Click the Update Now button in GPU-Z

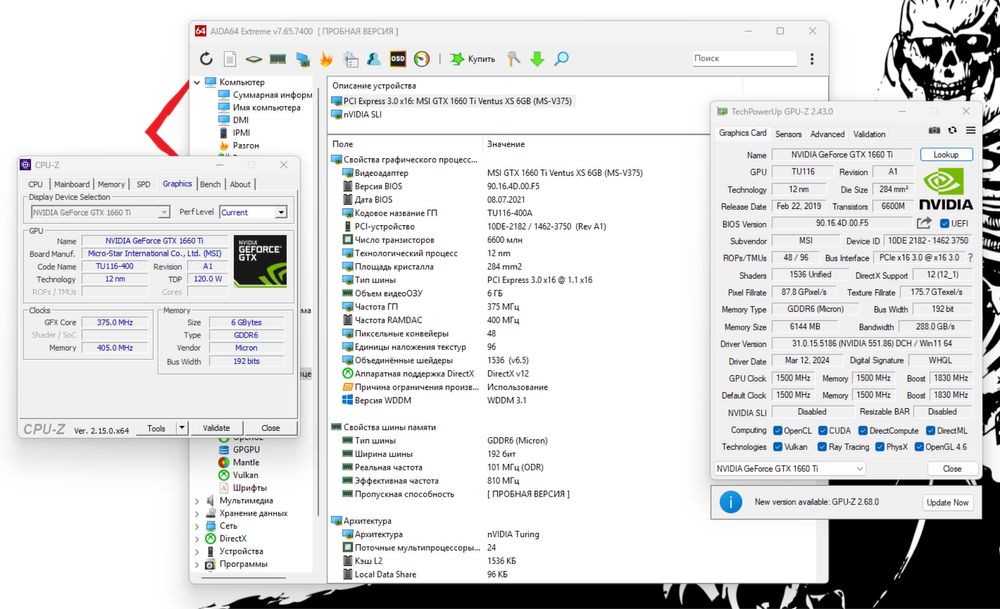[948, 503]
